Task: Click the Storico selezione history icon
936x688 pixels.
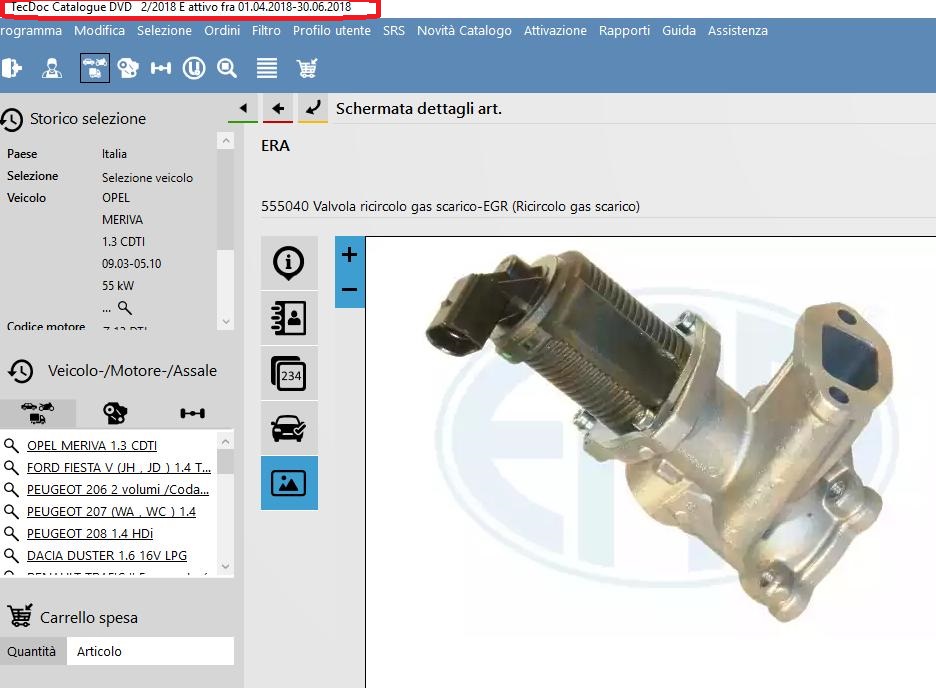Action: tap(12, 119)
